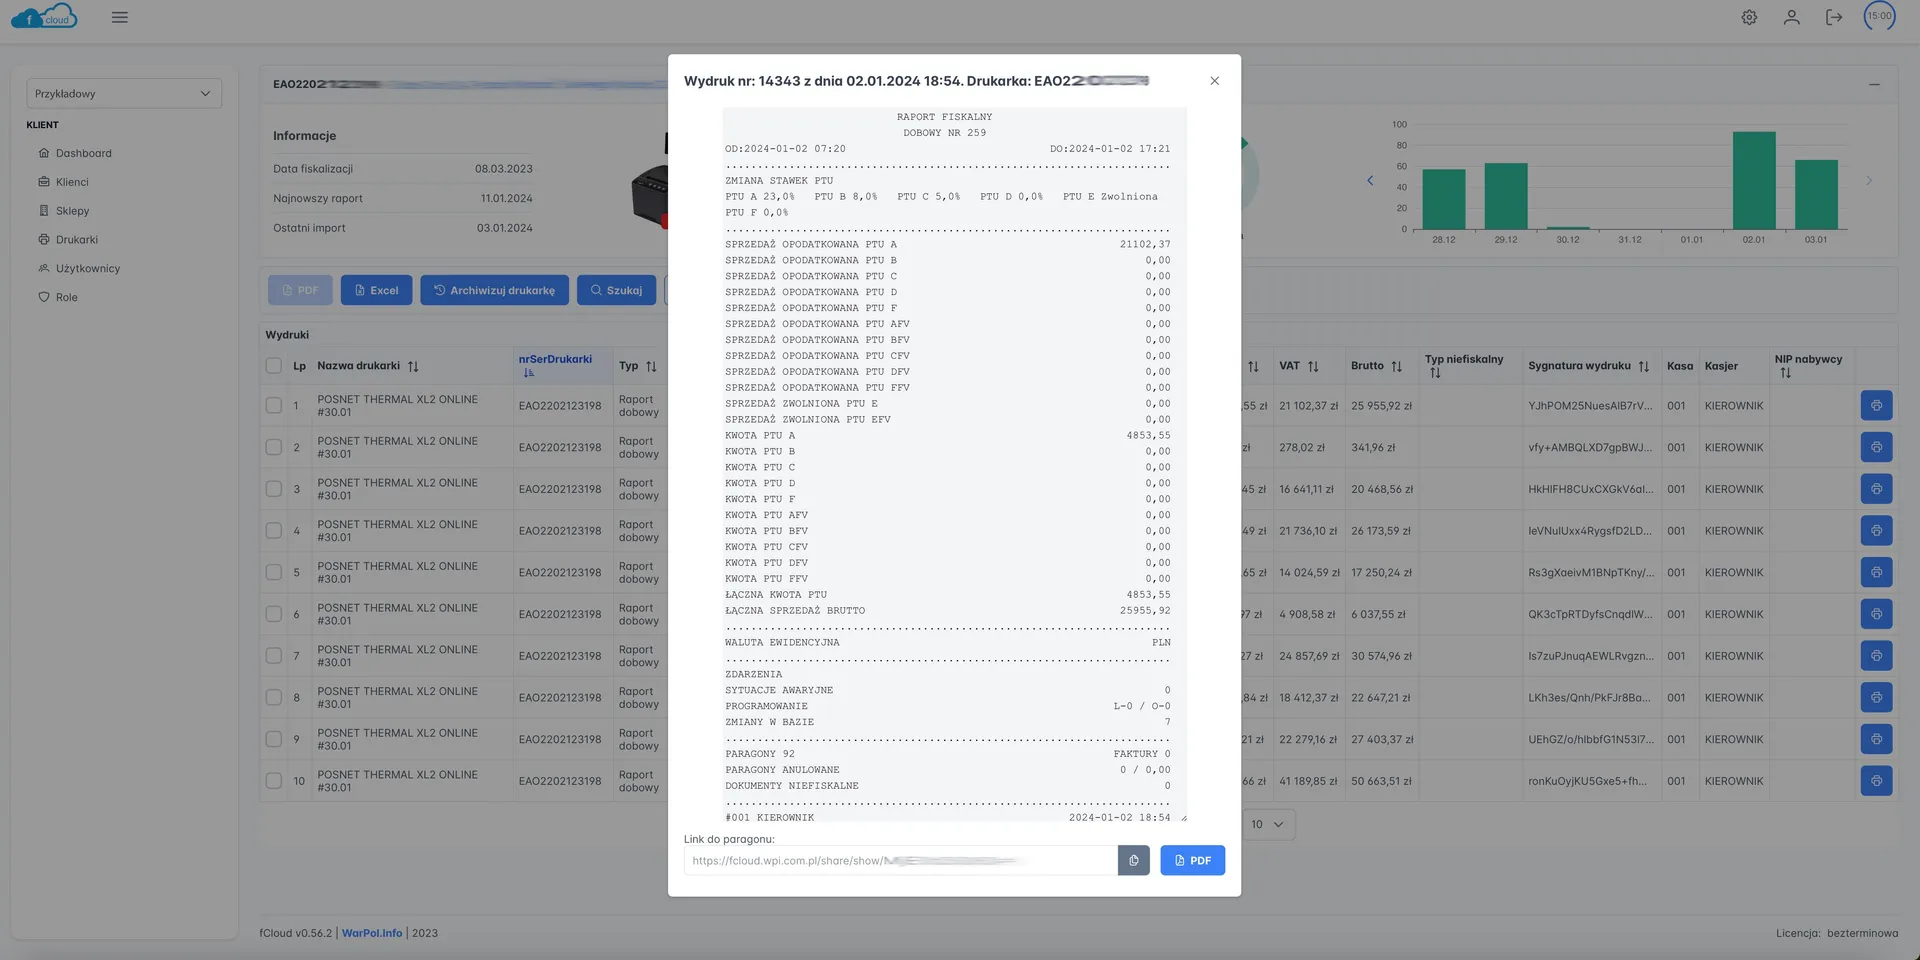Open the Przykładowy client dropdown
Image resolution: width=1920 pixels, height=960 pixels.
pos(124,94)
